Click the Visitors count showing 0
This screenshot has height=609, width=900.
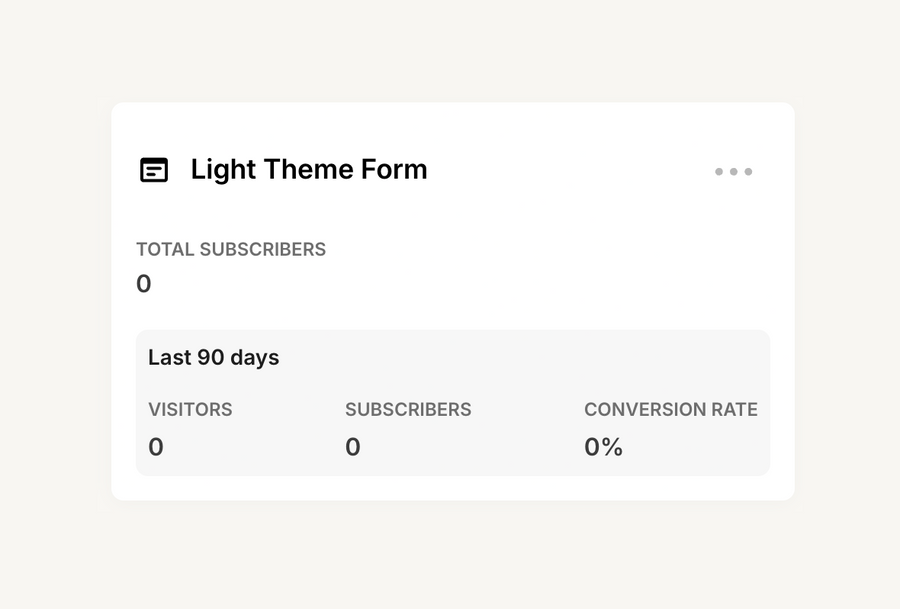pyautogui.click(x=156, y=446)
